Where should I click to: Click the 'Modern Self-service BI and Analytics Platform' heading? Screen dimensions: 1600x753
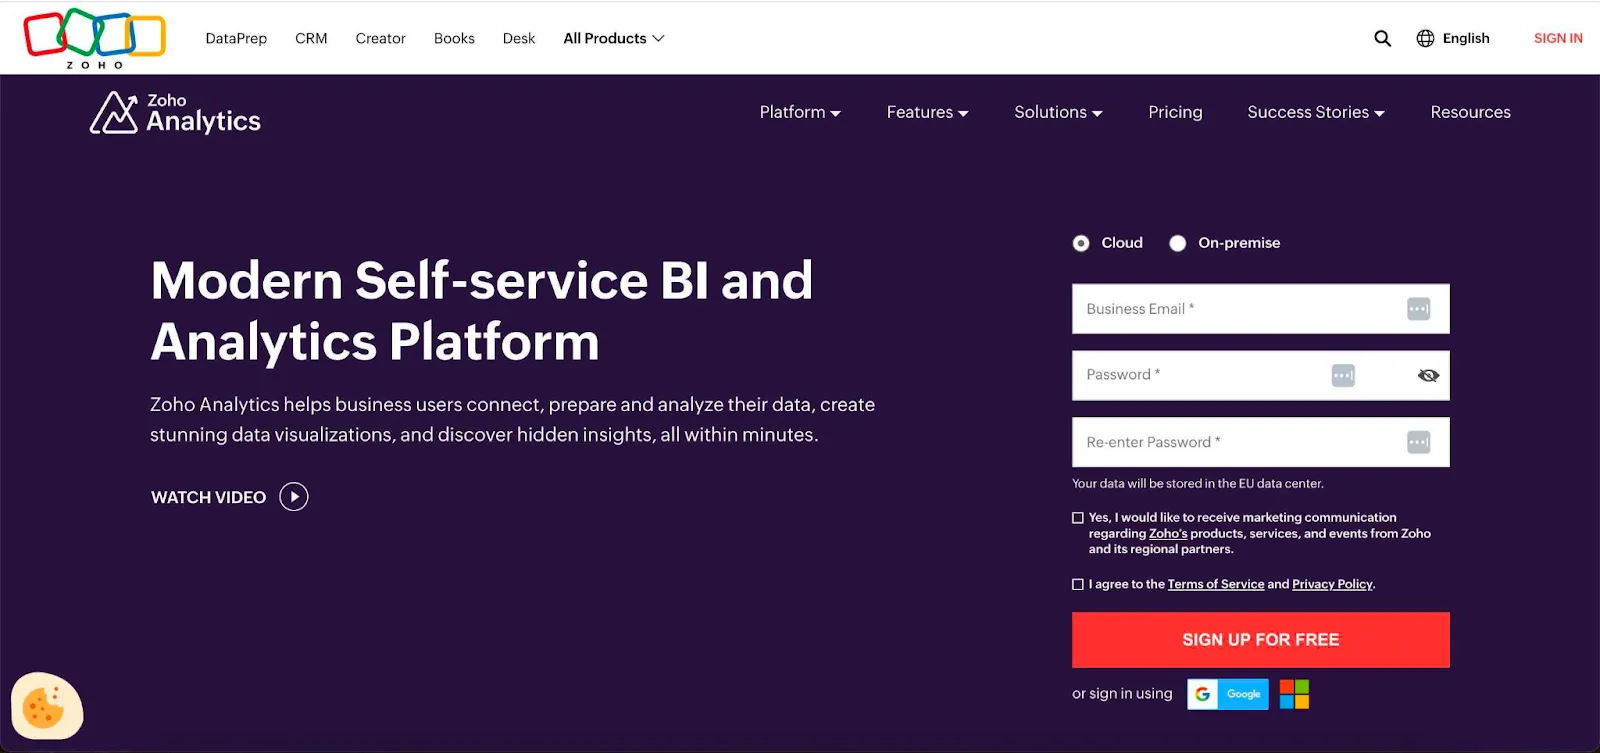[x=481, y=311]
